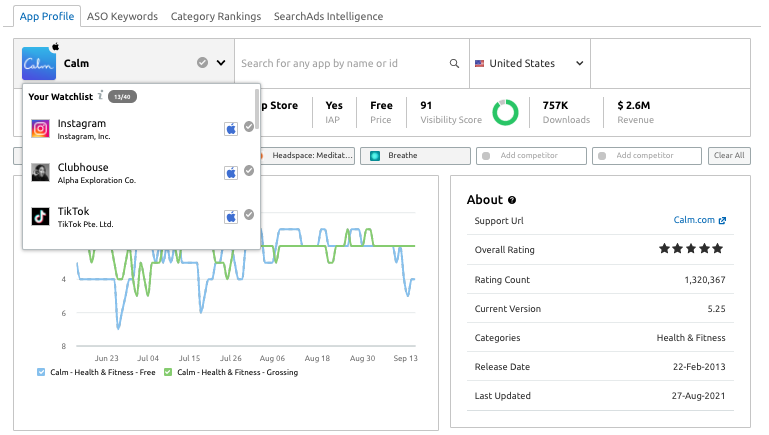
Task: Click the last updated 27-Aug-2021
Action: (698, 396)
